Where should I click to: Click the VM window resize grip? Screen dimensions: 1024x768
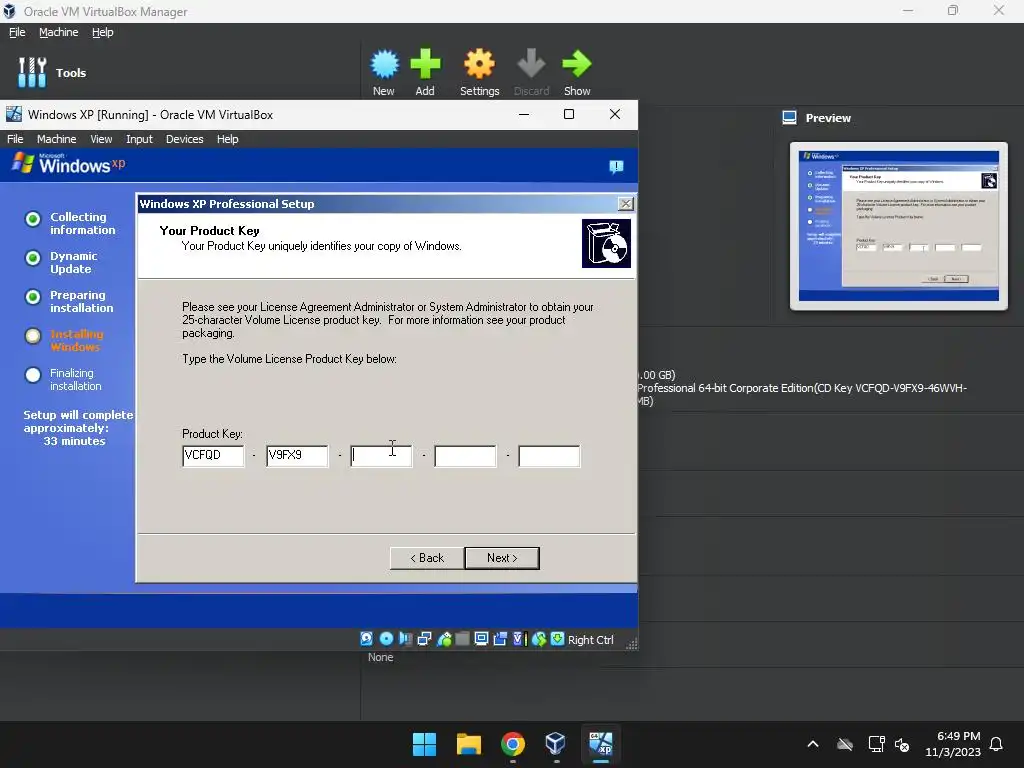(x=632, y=645)
